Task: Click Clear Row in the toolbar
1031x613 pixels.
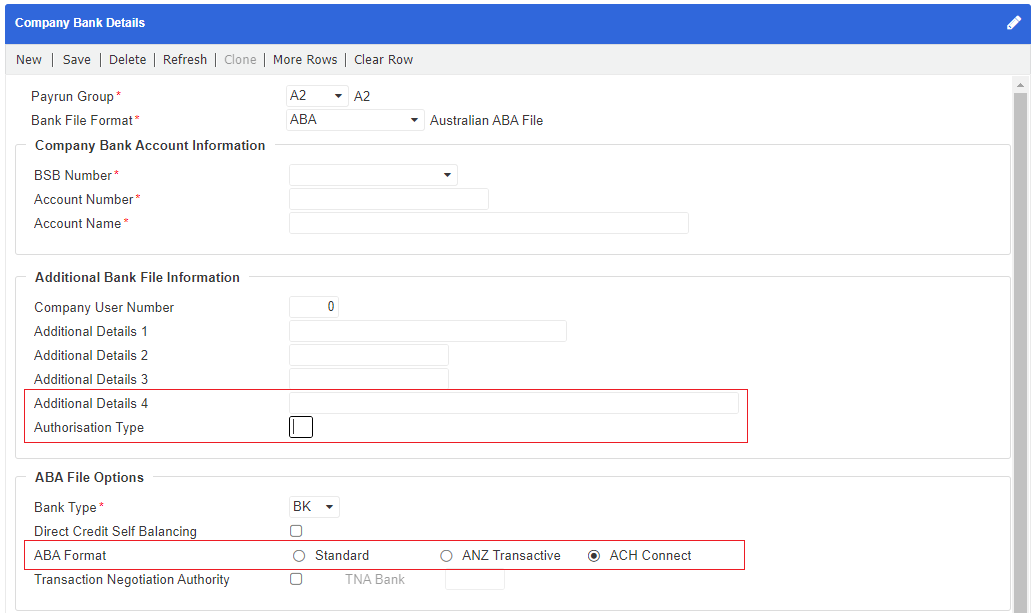Action: (x=383, y=59)
